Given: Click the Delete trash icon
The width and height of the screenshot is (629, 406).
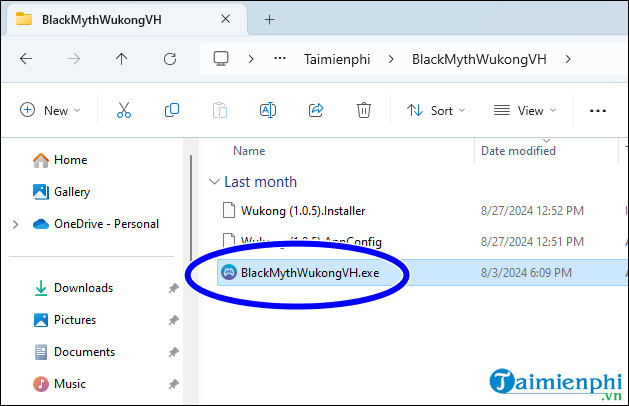Looking at the screenshot, I should [x=364, y=110].
